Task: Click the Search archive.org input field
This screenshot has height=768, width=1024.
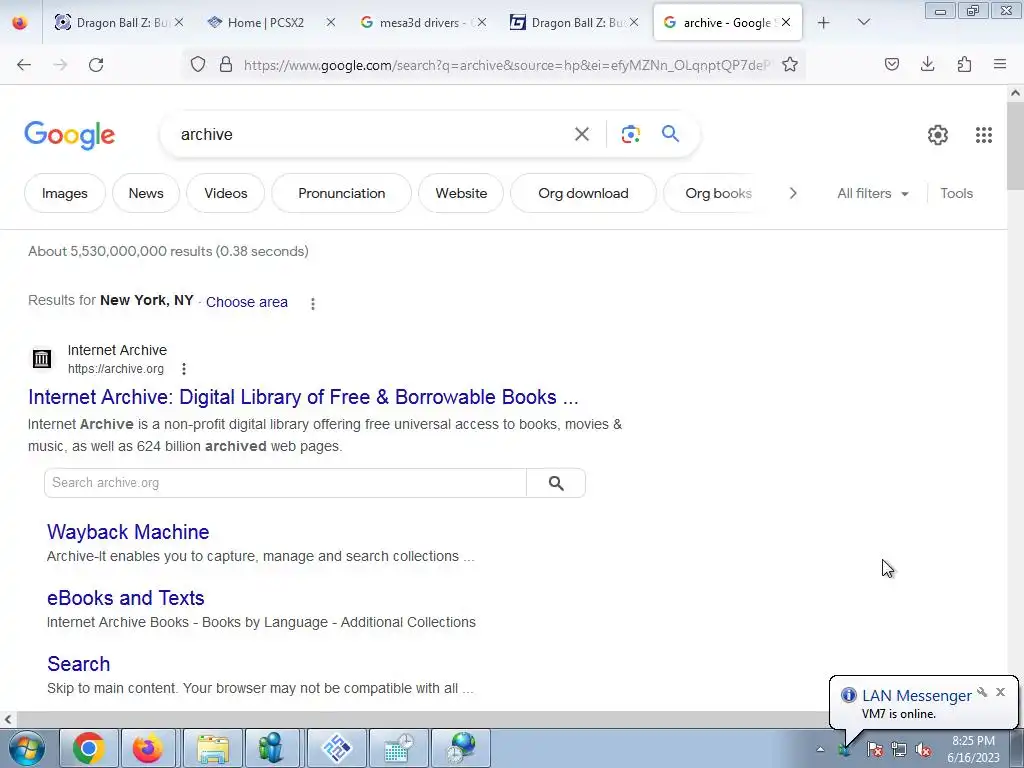Action: pos(285,483)
